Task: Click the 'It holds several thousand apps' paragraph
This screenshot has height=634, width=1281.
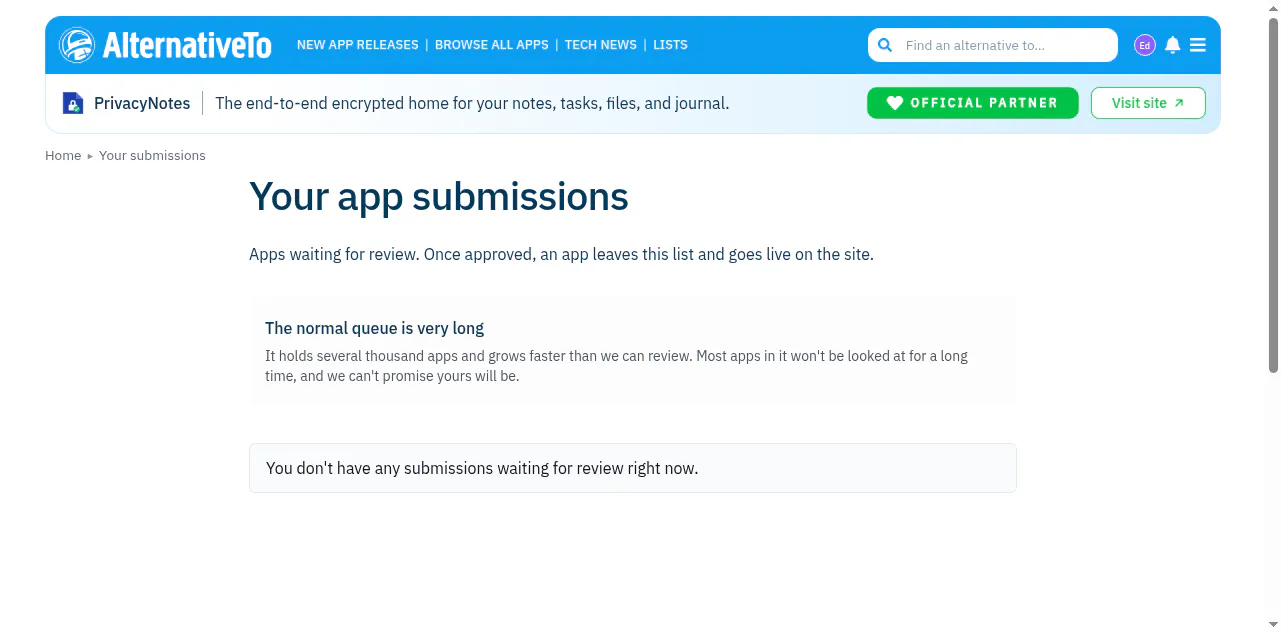Action: tap(616, 366)
